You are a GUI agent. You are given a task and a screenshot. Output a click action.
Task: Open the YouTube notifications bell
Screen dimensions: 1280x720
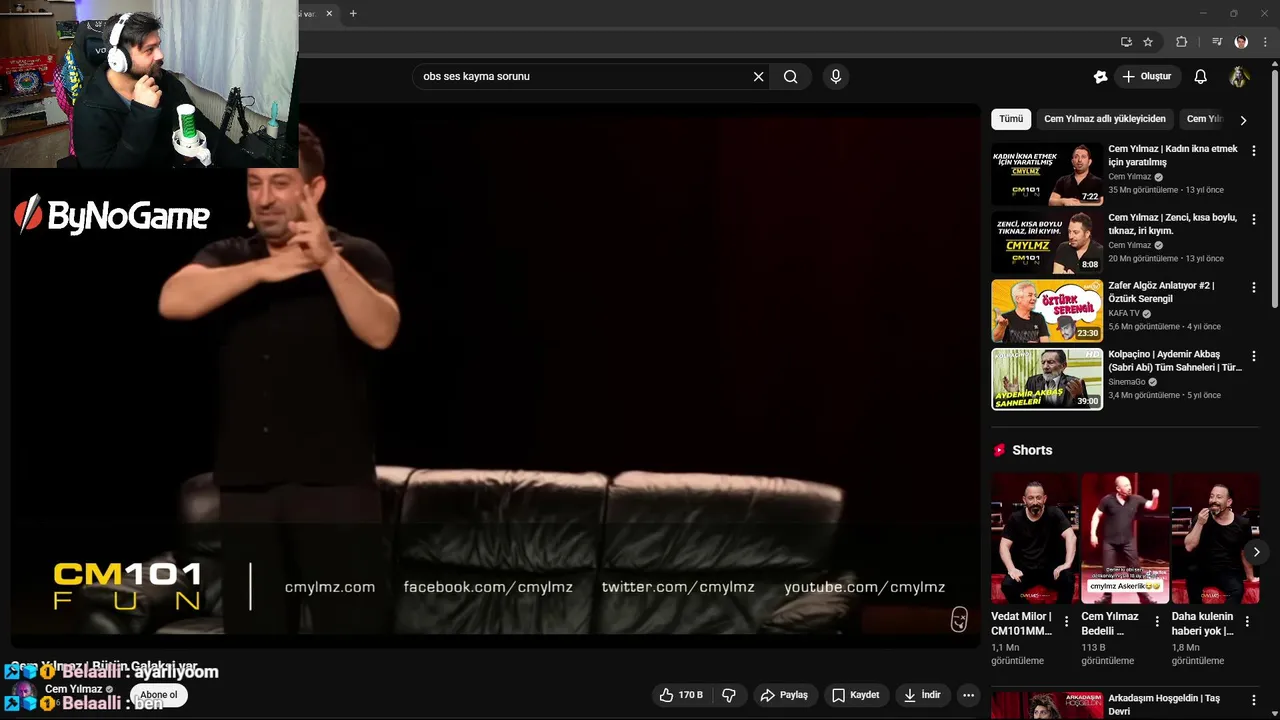coord(1201,76)
